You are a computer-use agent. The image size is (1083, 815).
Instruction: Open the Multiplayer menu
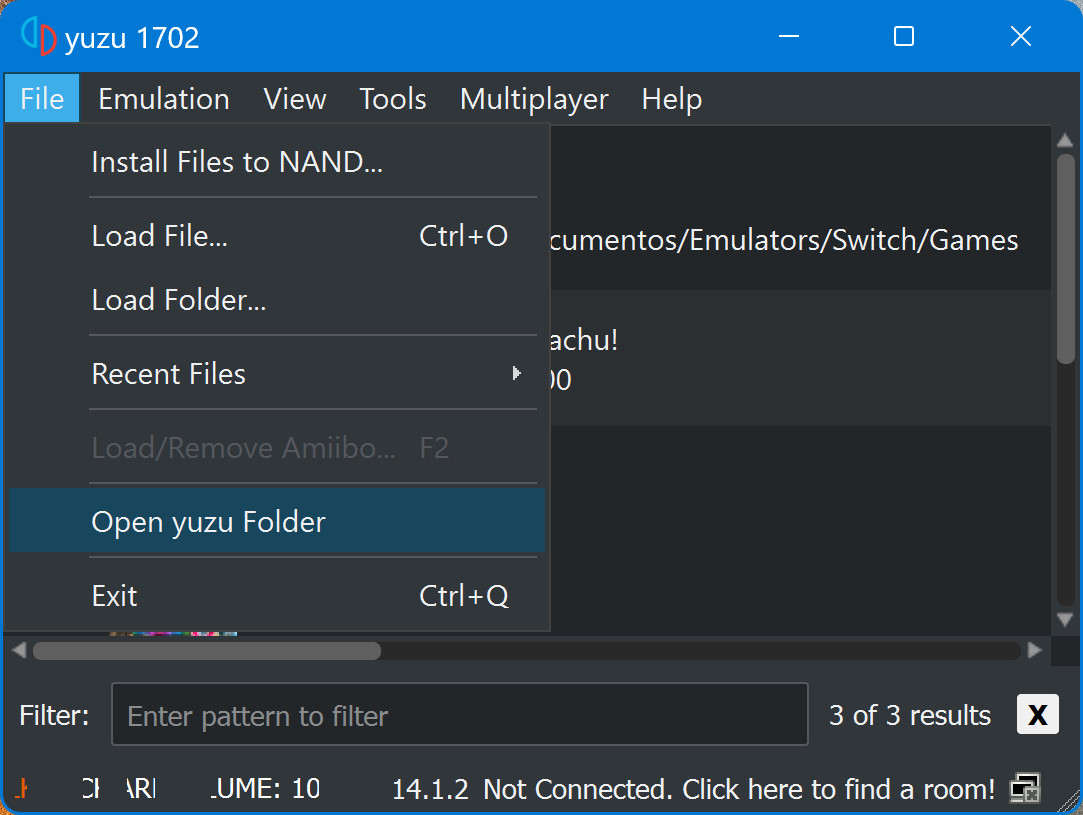(534, 99)
